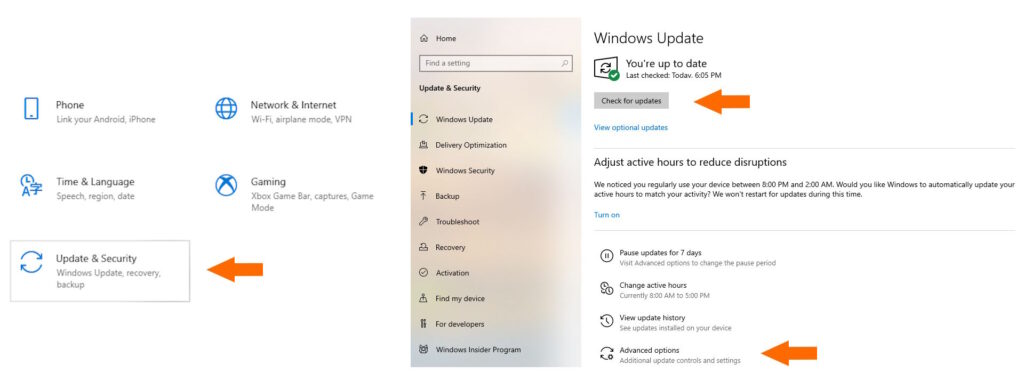Open Update & Security category
Viewport: 1024px width, 381px height.
100,271
